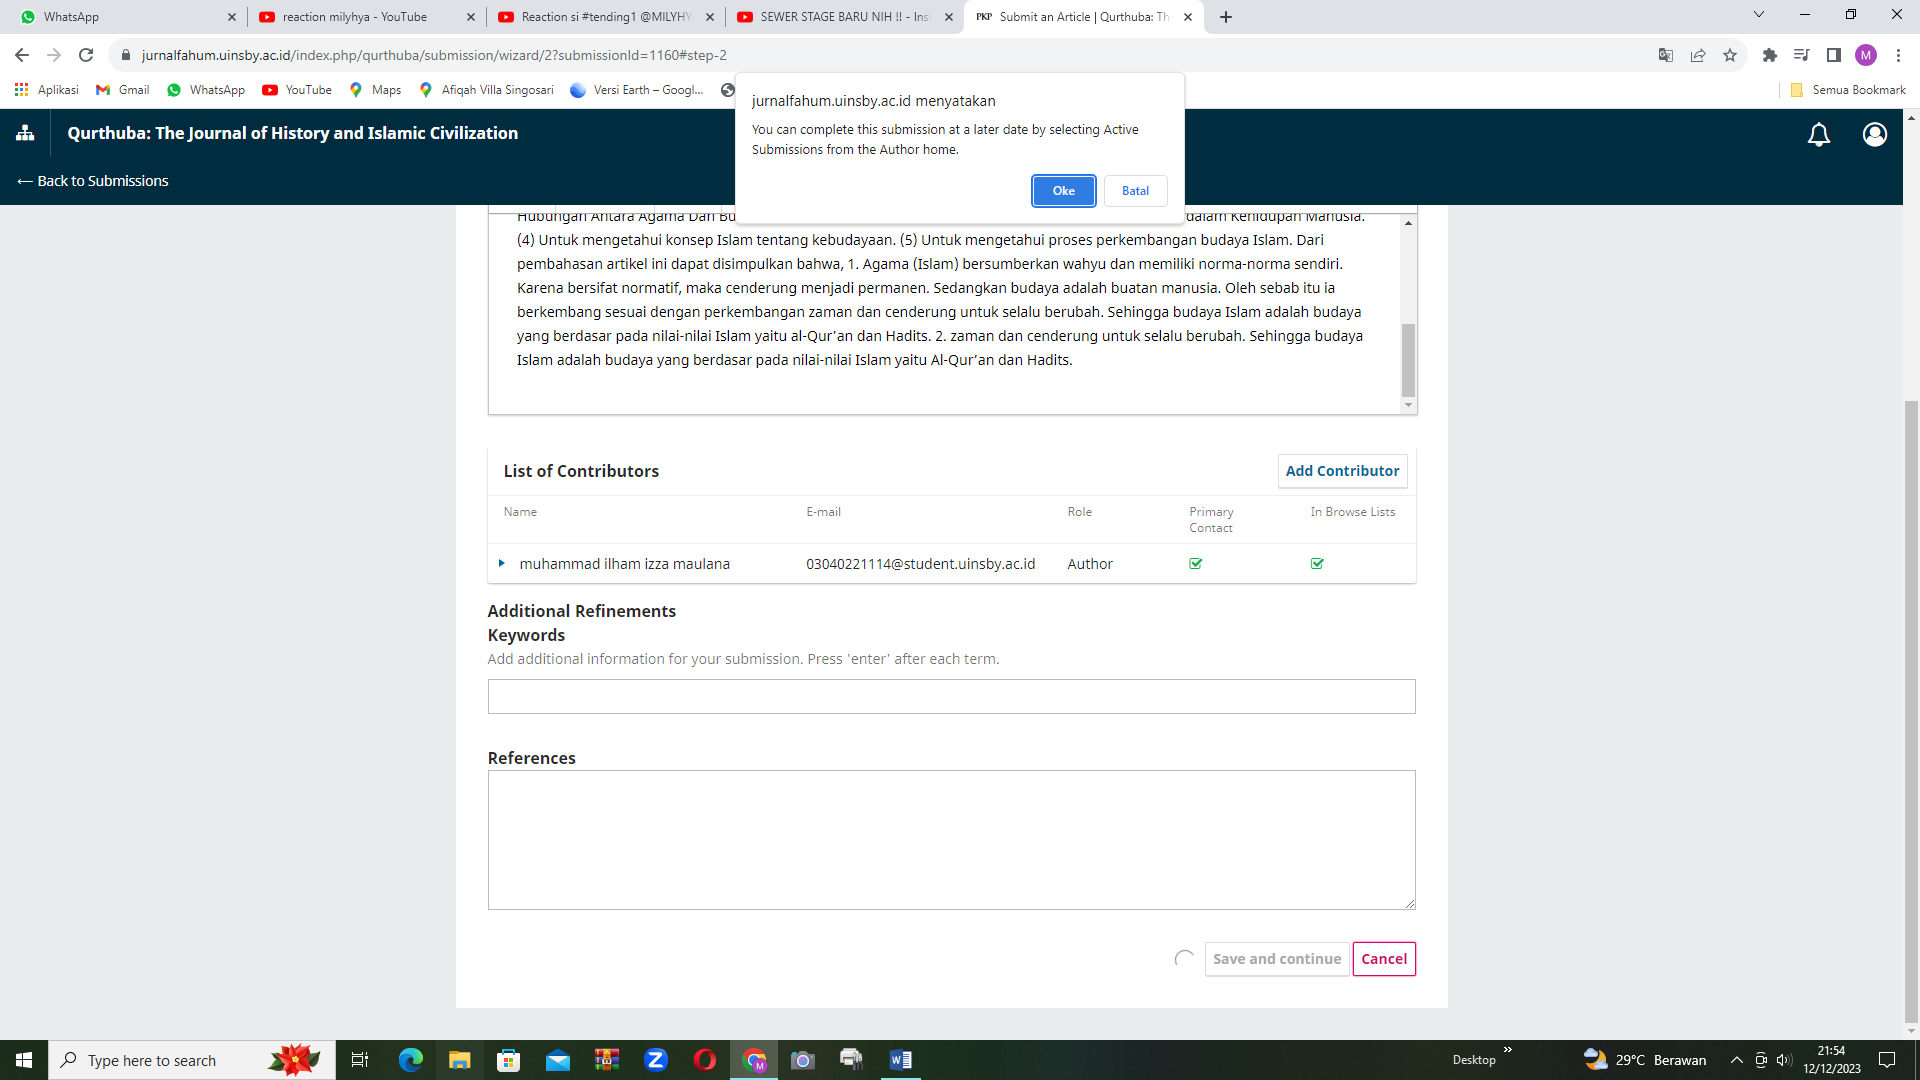The height and width of the screenshot is (1080, 1920).
Task: Click the translate page icon in address bar
Action: [1665, 55]
